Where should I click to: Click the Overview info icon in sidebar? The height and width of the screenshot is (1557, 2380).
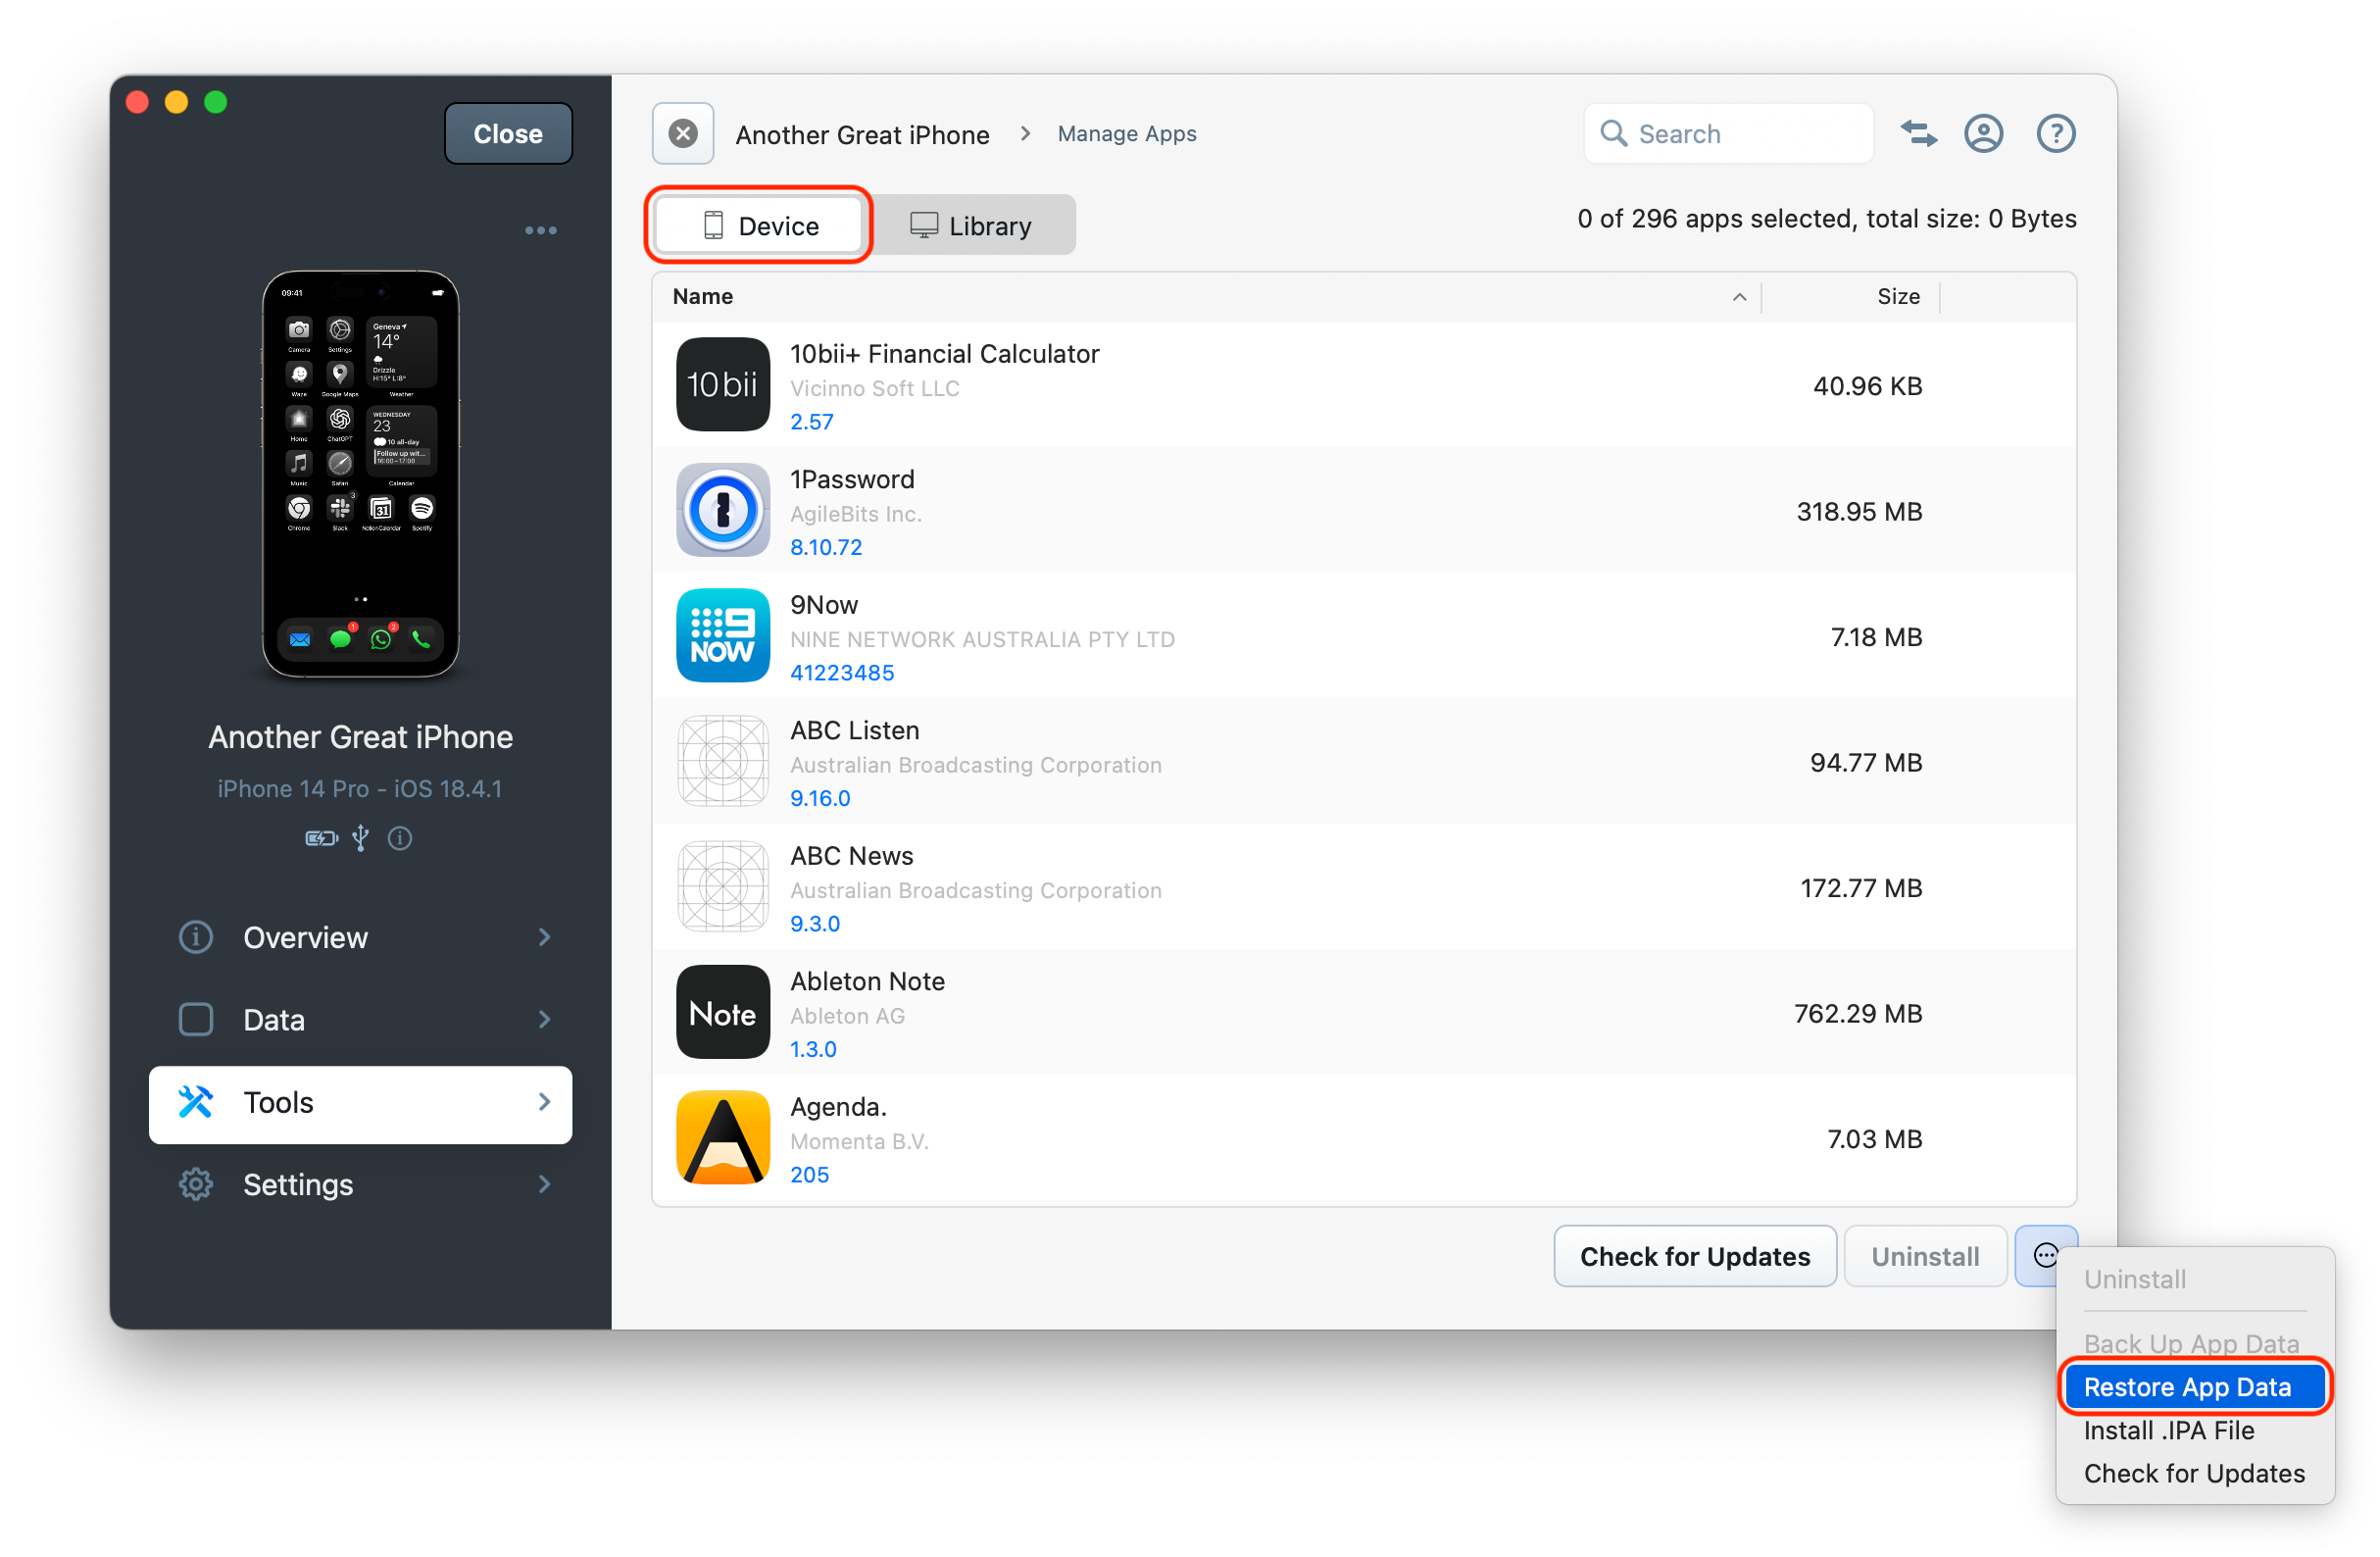click(196, 938)
